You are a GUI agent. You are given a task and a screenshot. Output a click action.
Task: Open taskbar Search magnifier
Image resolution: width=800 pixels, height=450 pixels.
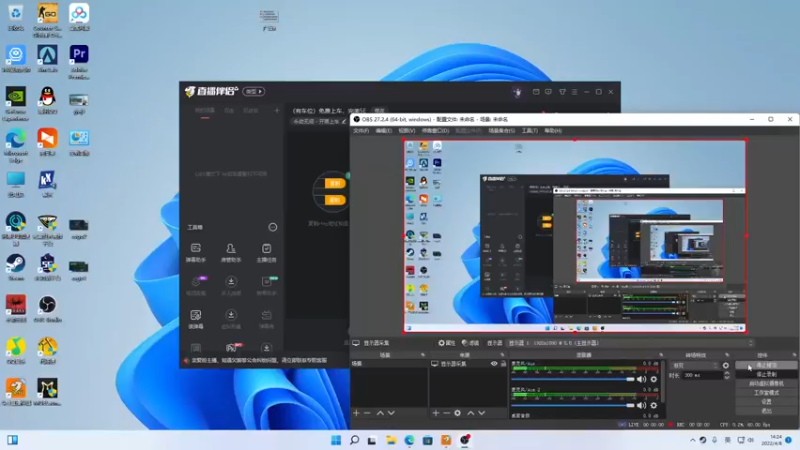[x=354, y=440]
